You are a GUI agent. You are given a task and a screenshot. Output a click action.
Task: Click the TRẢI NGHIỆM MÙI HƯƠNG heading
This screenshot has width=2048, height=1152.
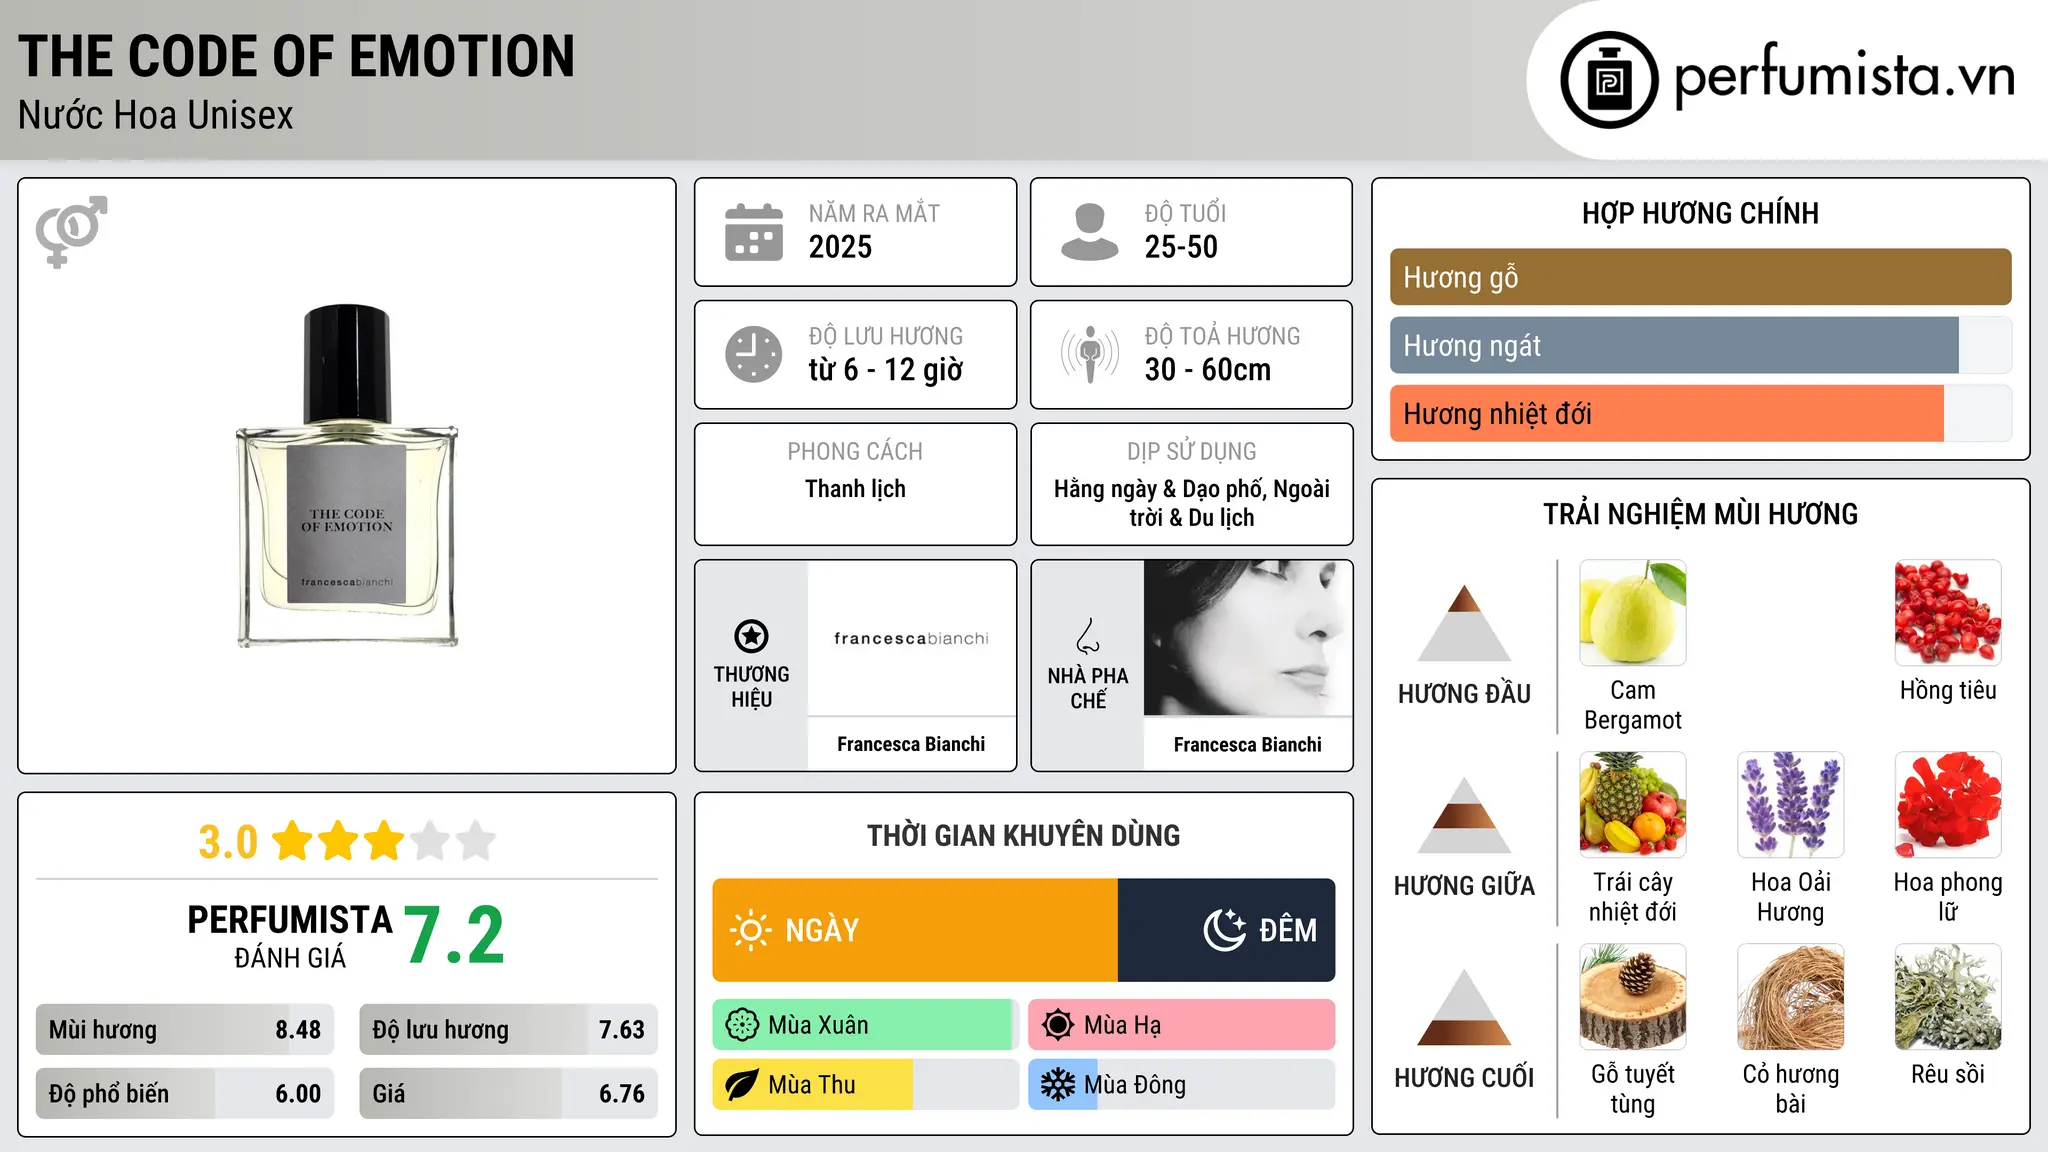1700,514
